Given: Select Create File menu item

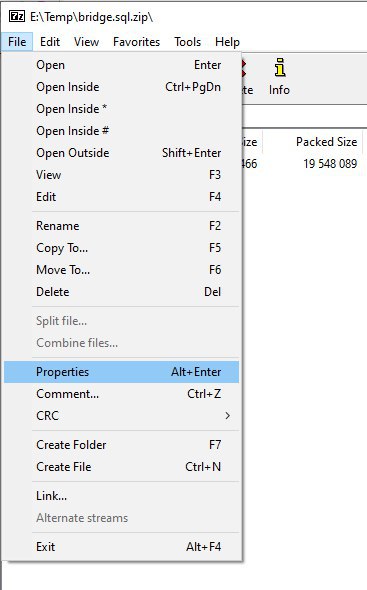Looking at the screenshot, I should pyautogui.click(x=122, y=467).
